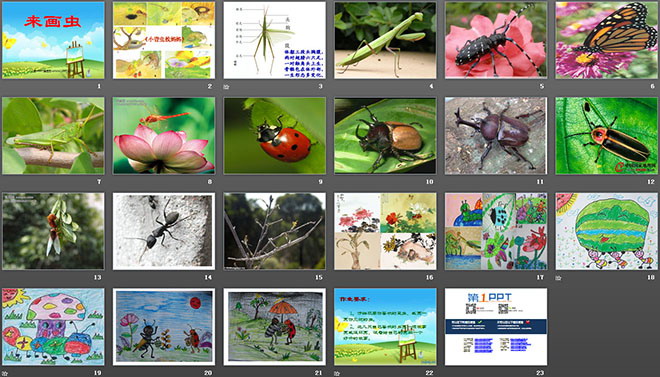Click the slide number 12 label
The height and width of the screenshot is (377, 660).
pos(651,182)
